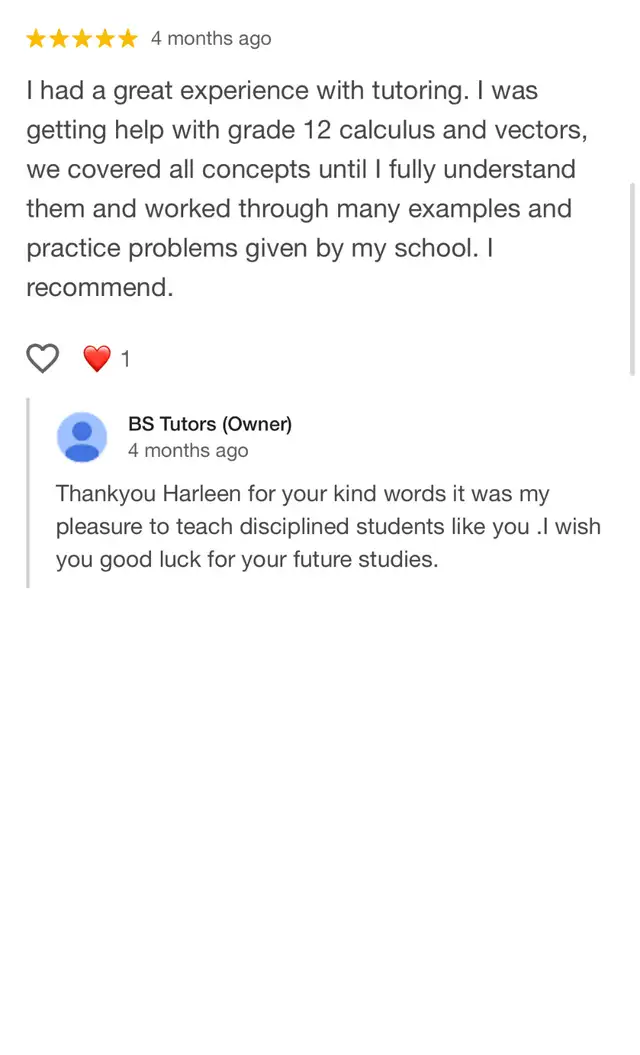The height and width of the screenshot is (1055, 640).
Task: Click the review's "4 months ago" timestamp
Action: (x=211, y=39)
